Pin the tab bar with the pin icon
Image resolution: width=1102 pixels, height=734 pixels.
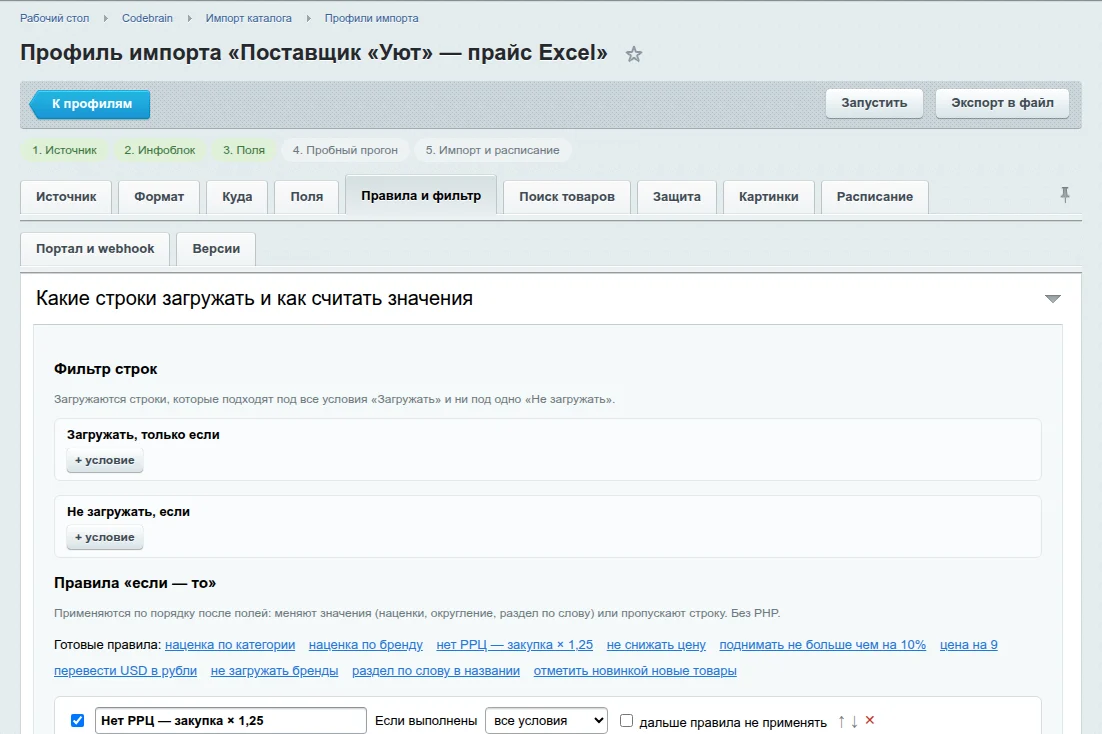coord(1065,195)
